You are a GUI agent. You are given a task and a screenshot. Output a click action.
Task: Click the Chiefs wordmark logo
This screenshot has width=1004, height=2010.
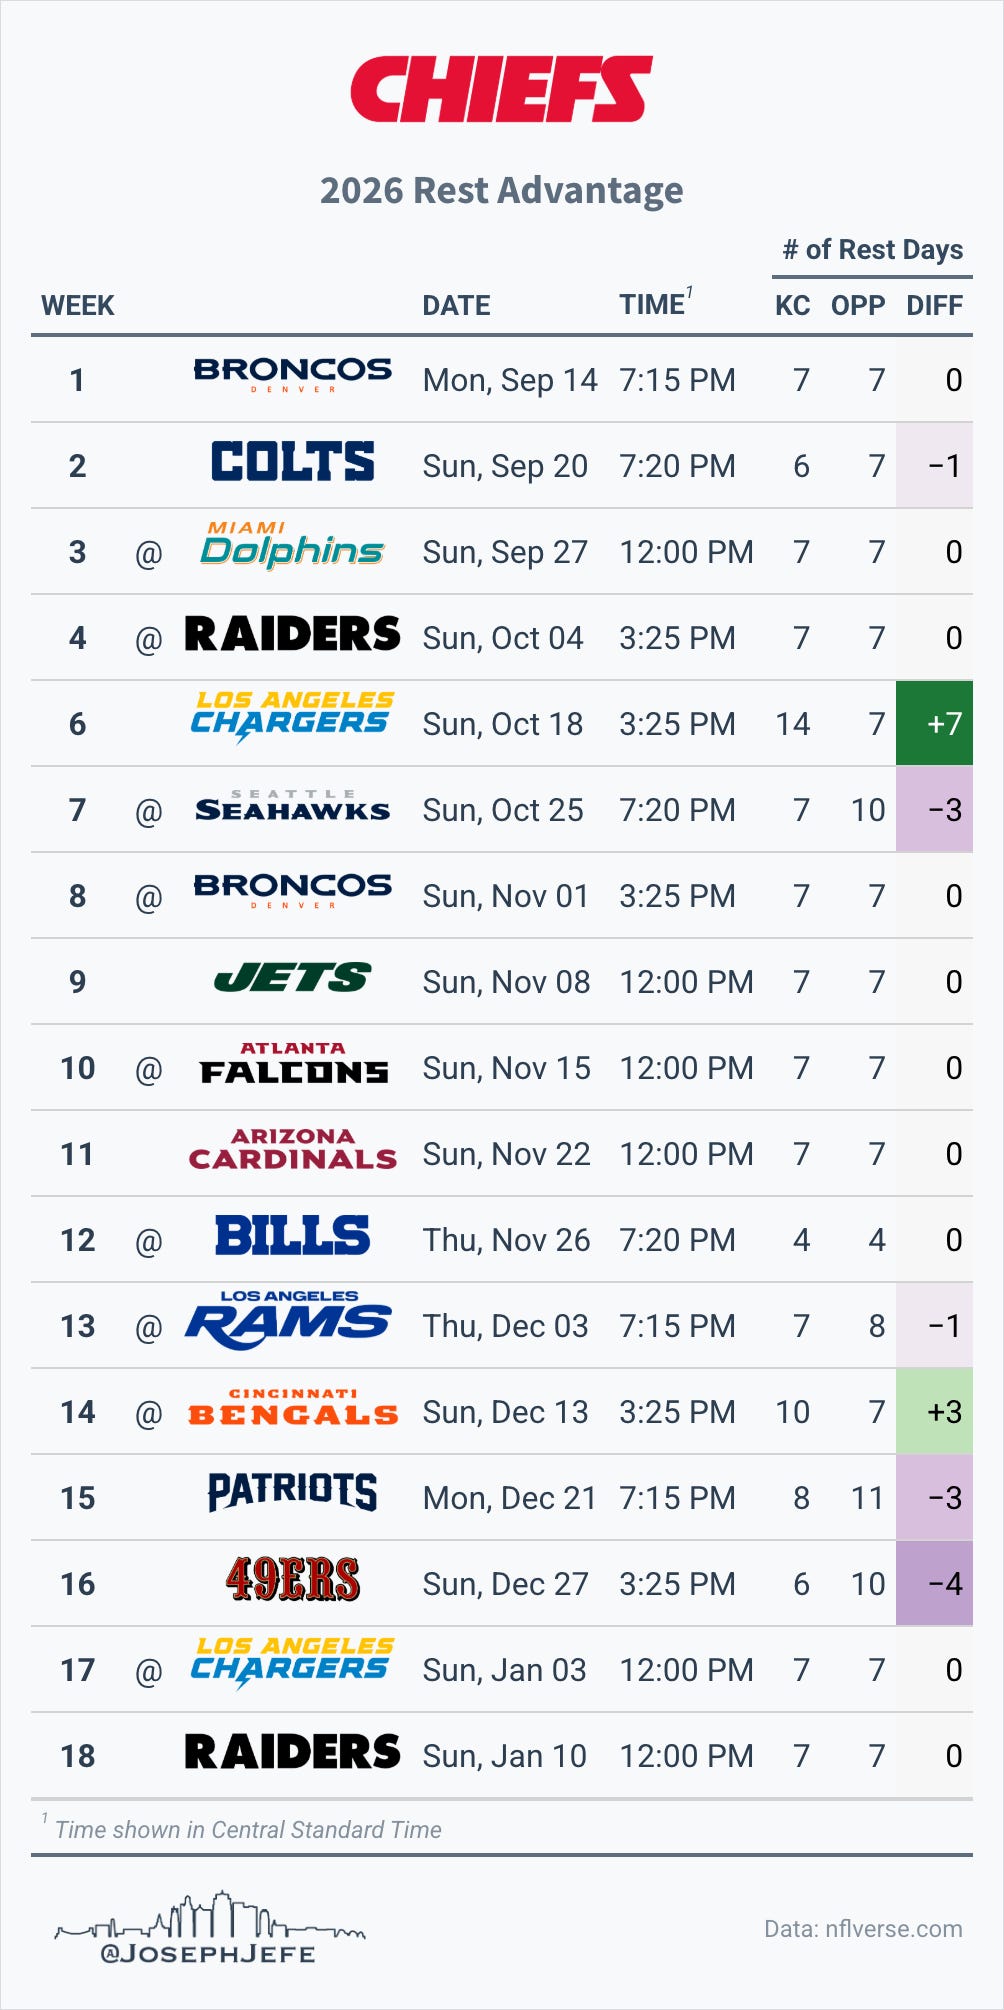(501, 89)
